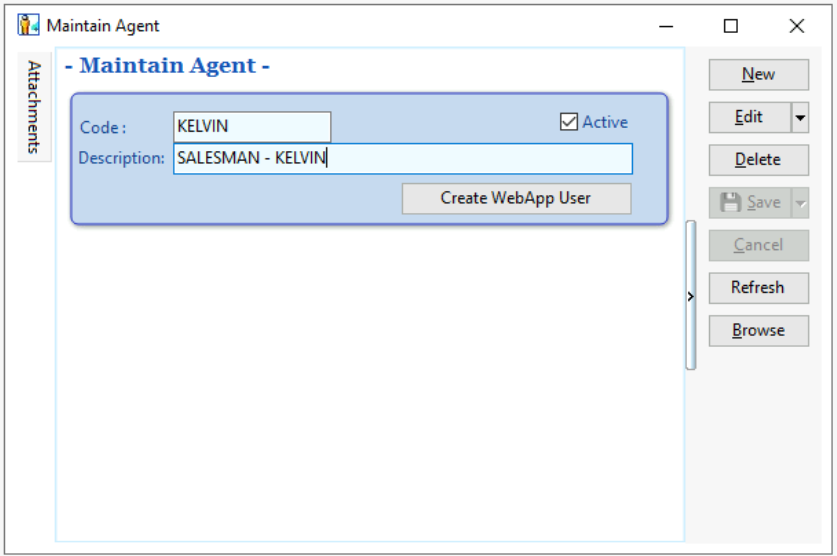This screenshot has height=556, width=837.
Task: Uncheck the Active checkbox
Action: [569, 122]
